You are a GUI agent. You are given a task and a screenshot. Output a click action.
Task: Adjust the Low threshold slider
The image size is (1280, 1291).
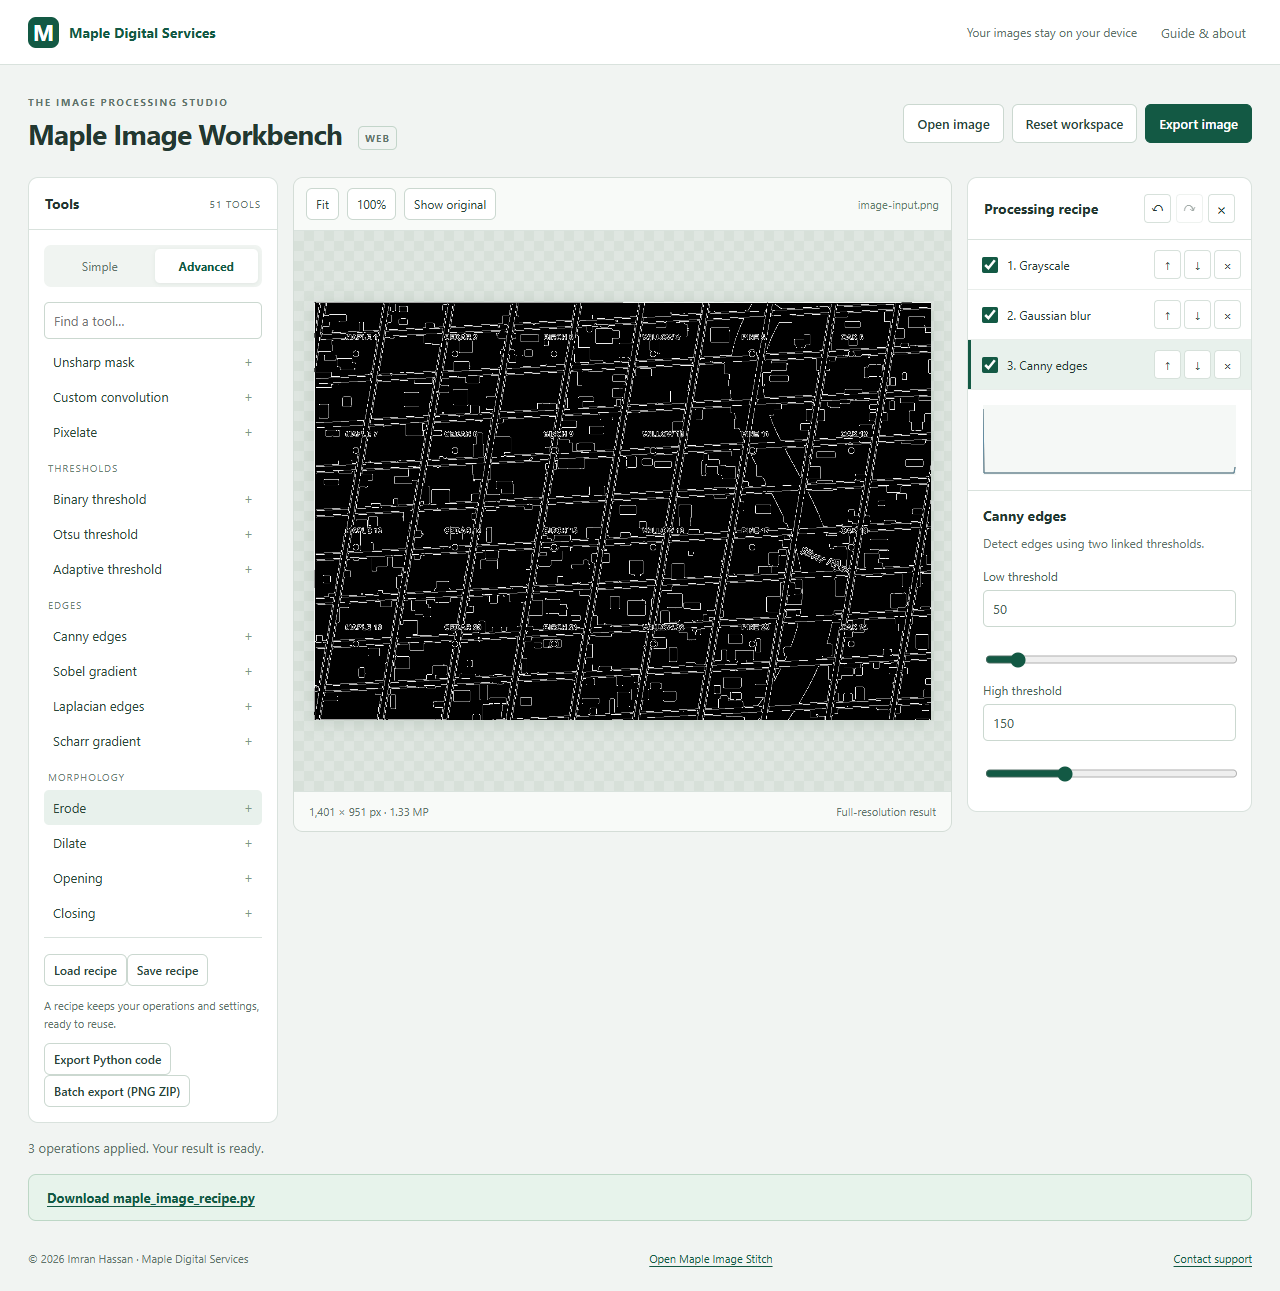(x=1110, y=660)
